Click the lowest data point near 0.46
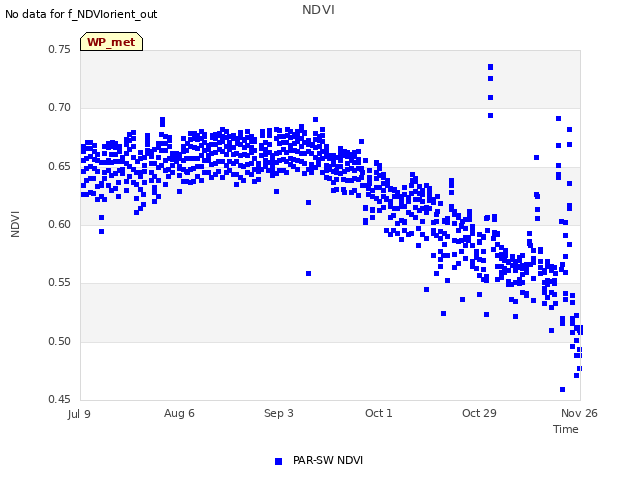The width and height of the screenshot is (640, 480). point(562,389)
